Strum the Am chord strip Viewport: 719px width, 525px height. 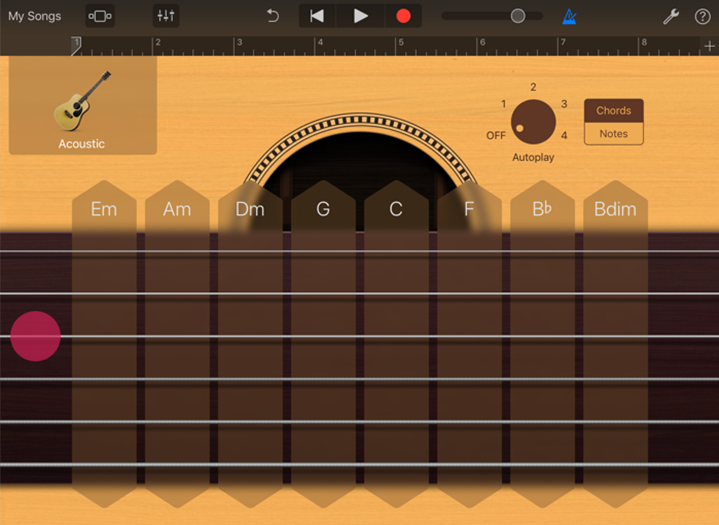pyautogui.click(x=177, y=344)
